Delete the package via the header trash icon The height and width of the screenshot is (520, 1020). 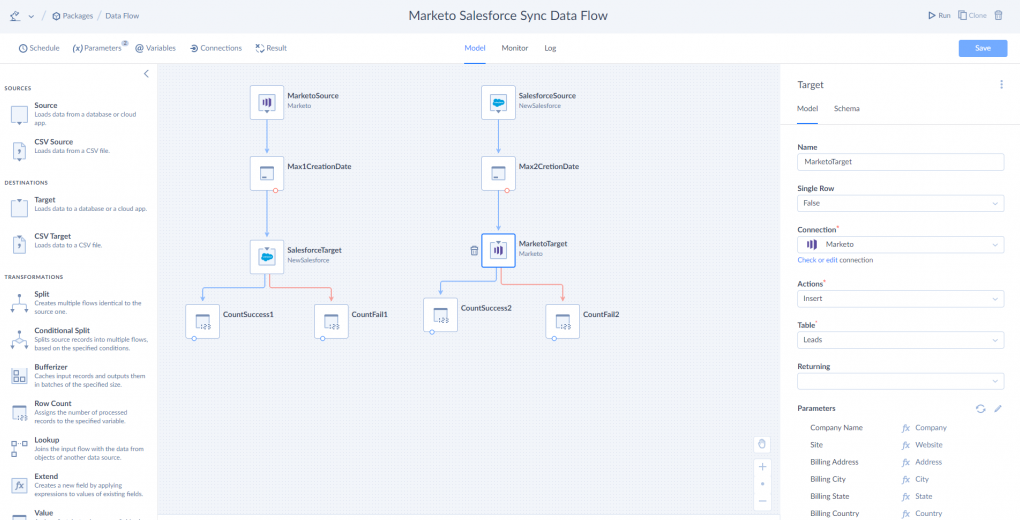coord(999,15)
